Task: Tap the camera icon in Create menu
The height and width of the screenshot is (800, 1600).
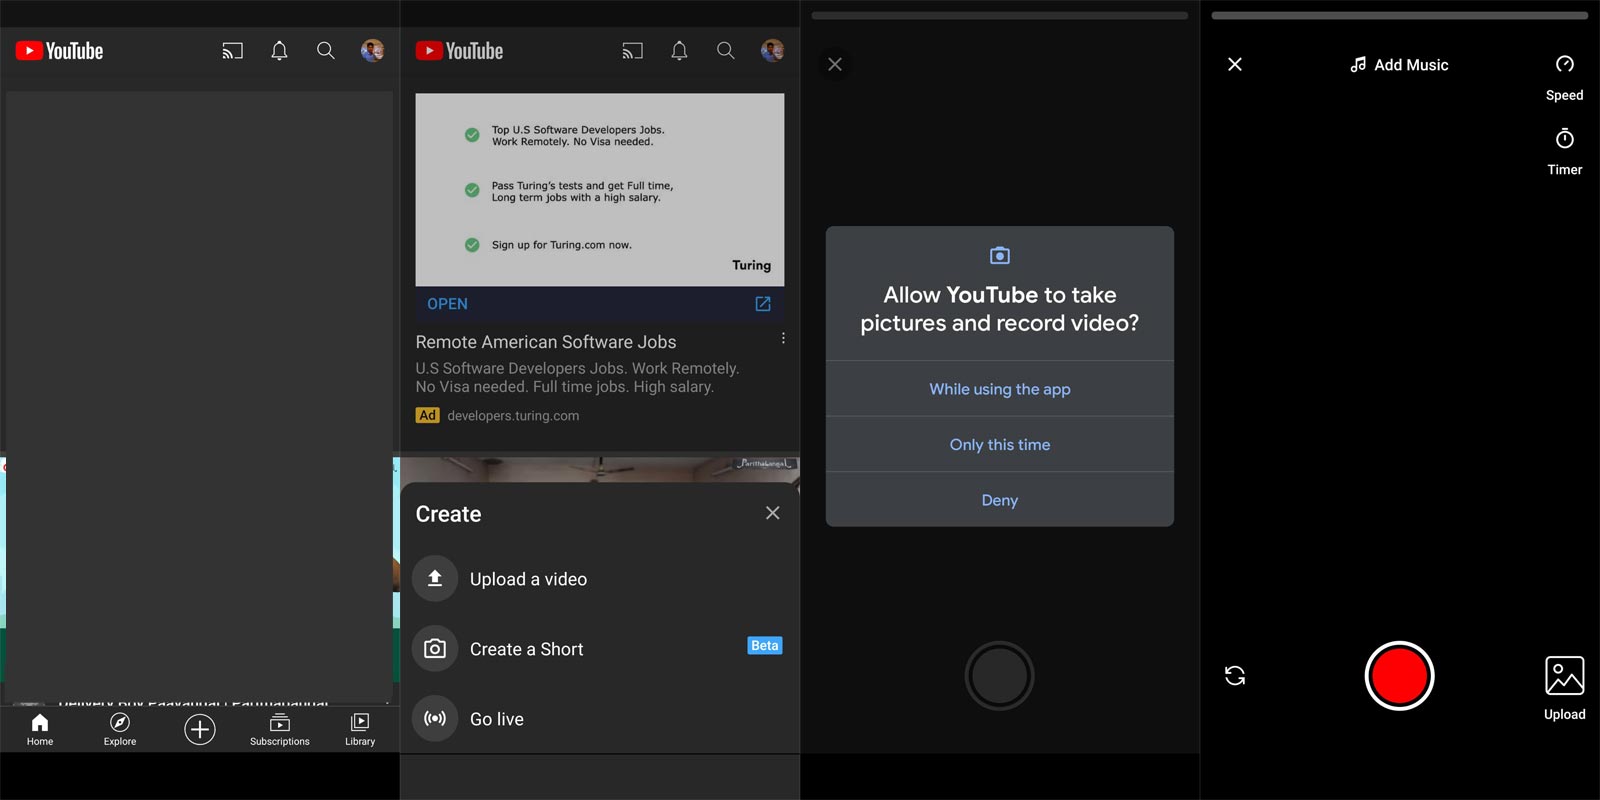Action: pos(435,649)
